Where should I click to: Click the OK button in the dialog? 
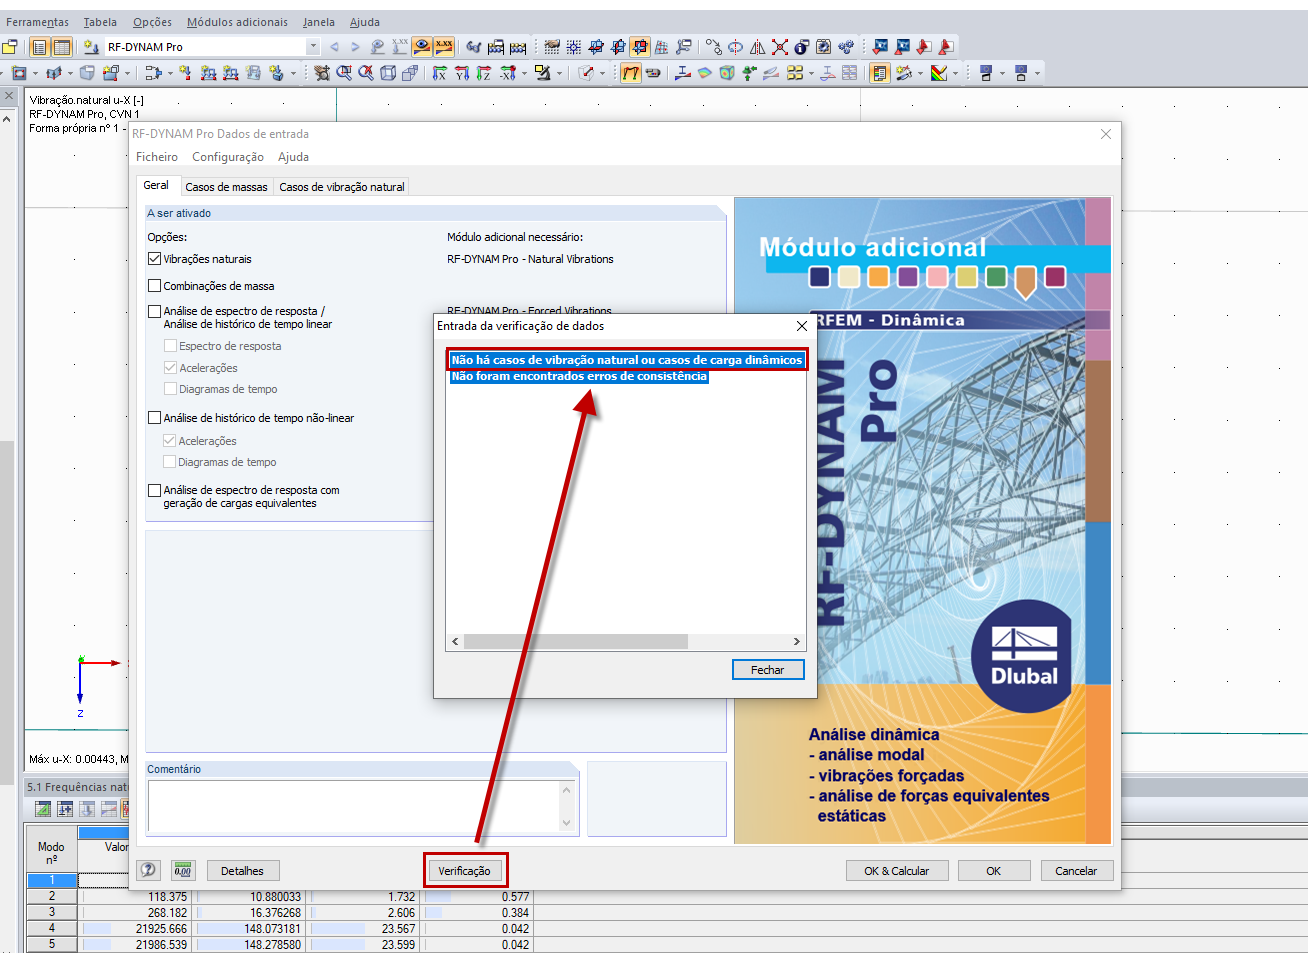pyautogui.click(x=994, y=871)
